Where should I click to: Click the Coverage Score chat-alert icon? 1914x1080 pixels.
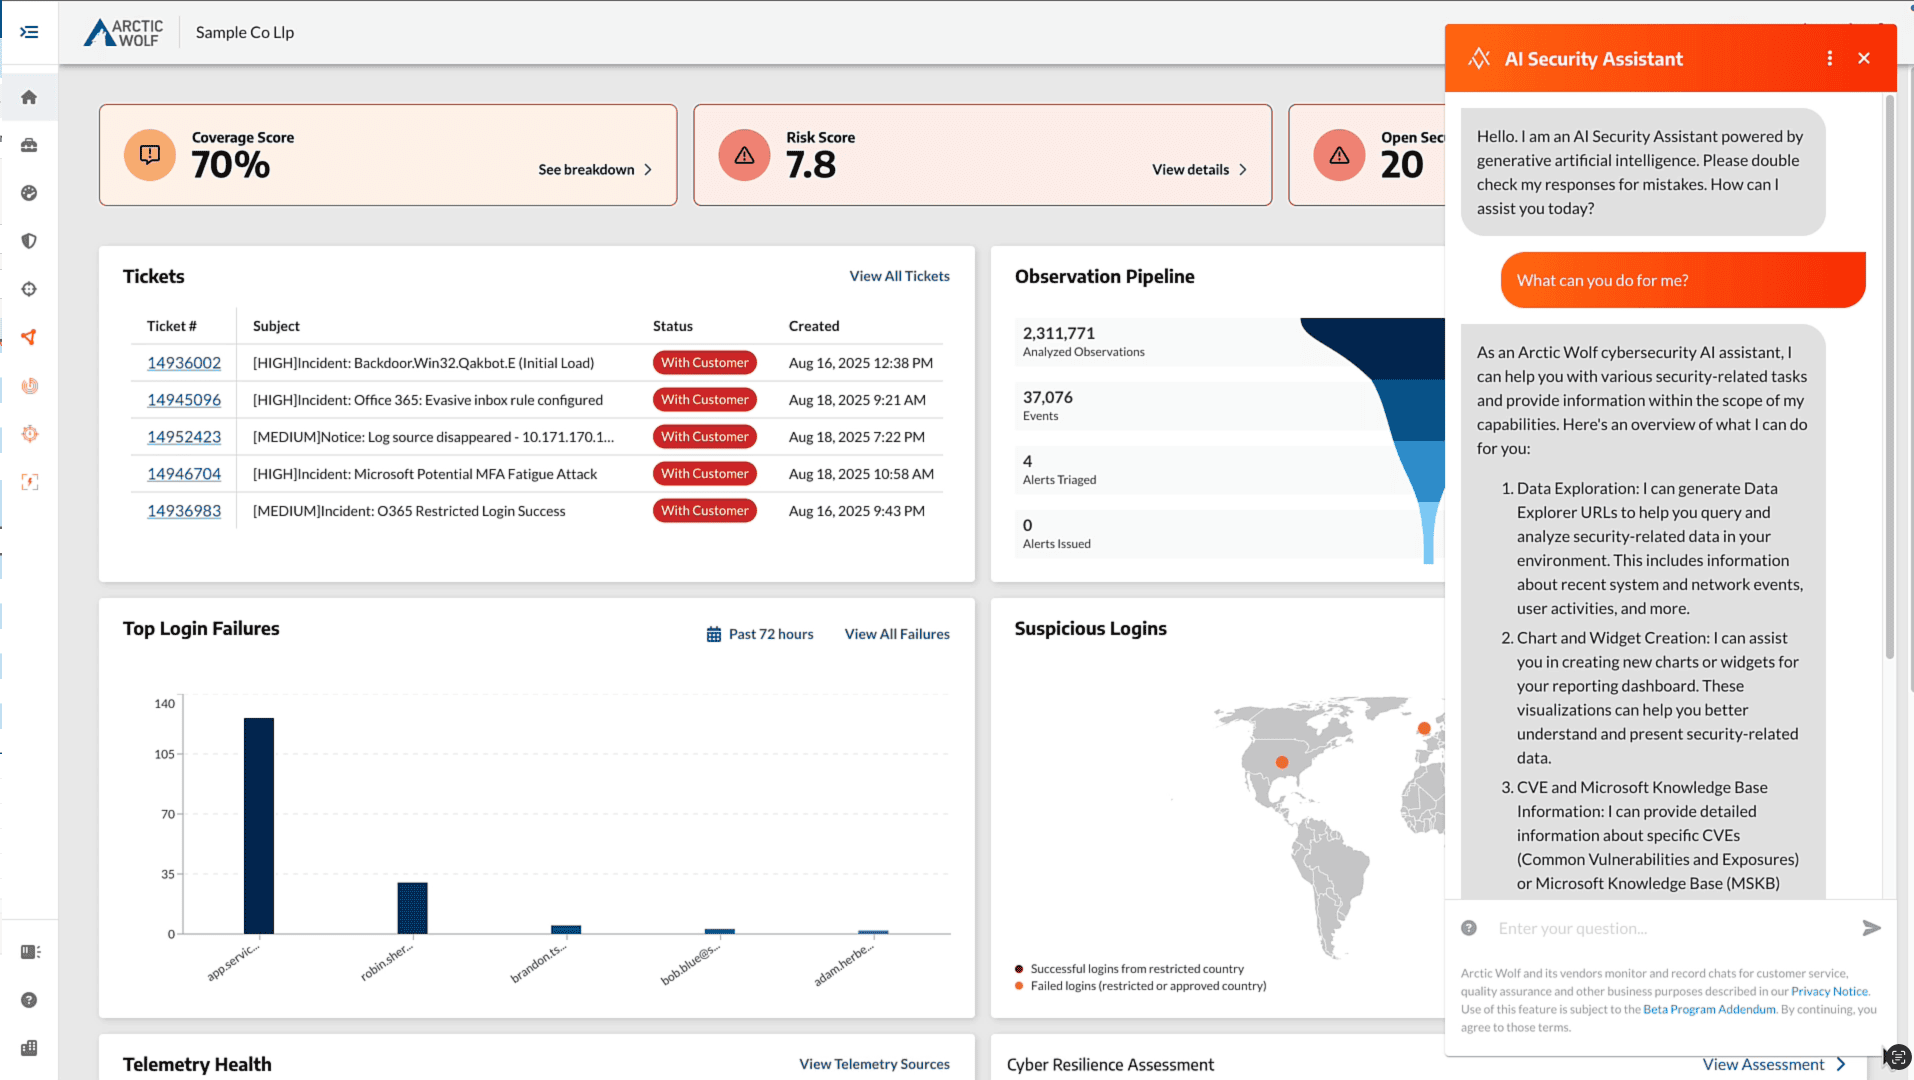(x=150, y=155)
